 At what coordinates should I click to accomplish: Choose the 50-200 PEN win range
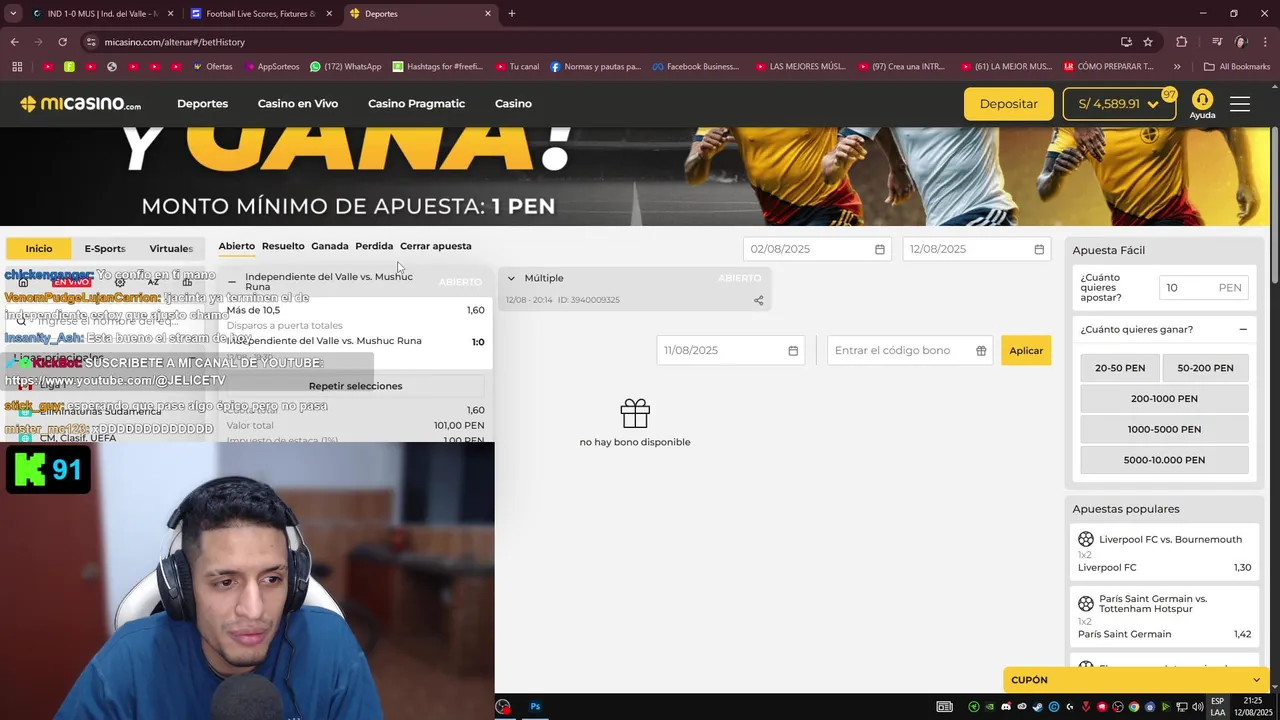pos(1205,368)
